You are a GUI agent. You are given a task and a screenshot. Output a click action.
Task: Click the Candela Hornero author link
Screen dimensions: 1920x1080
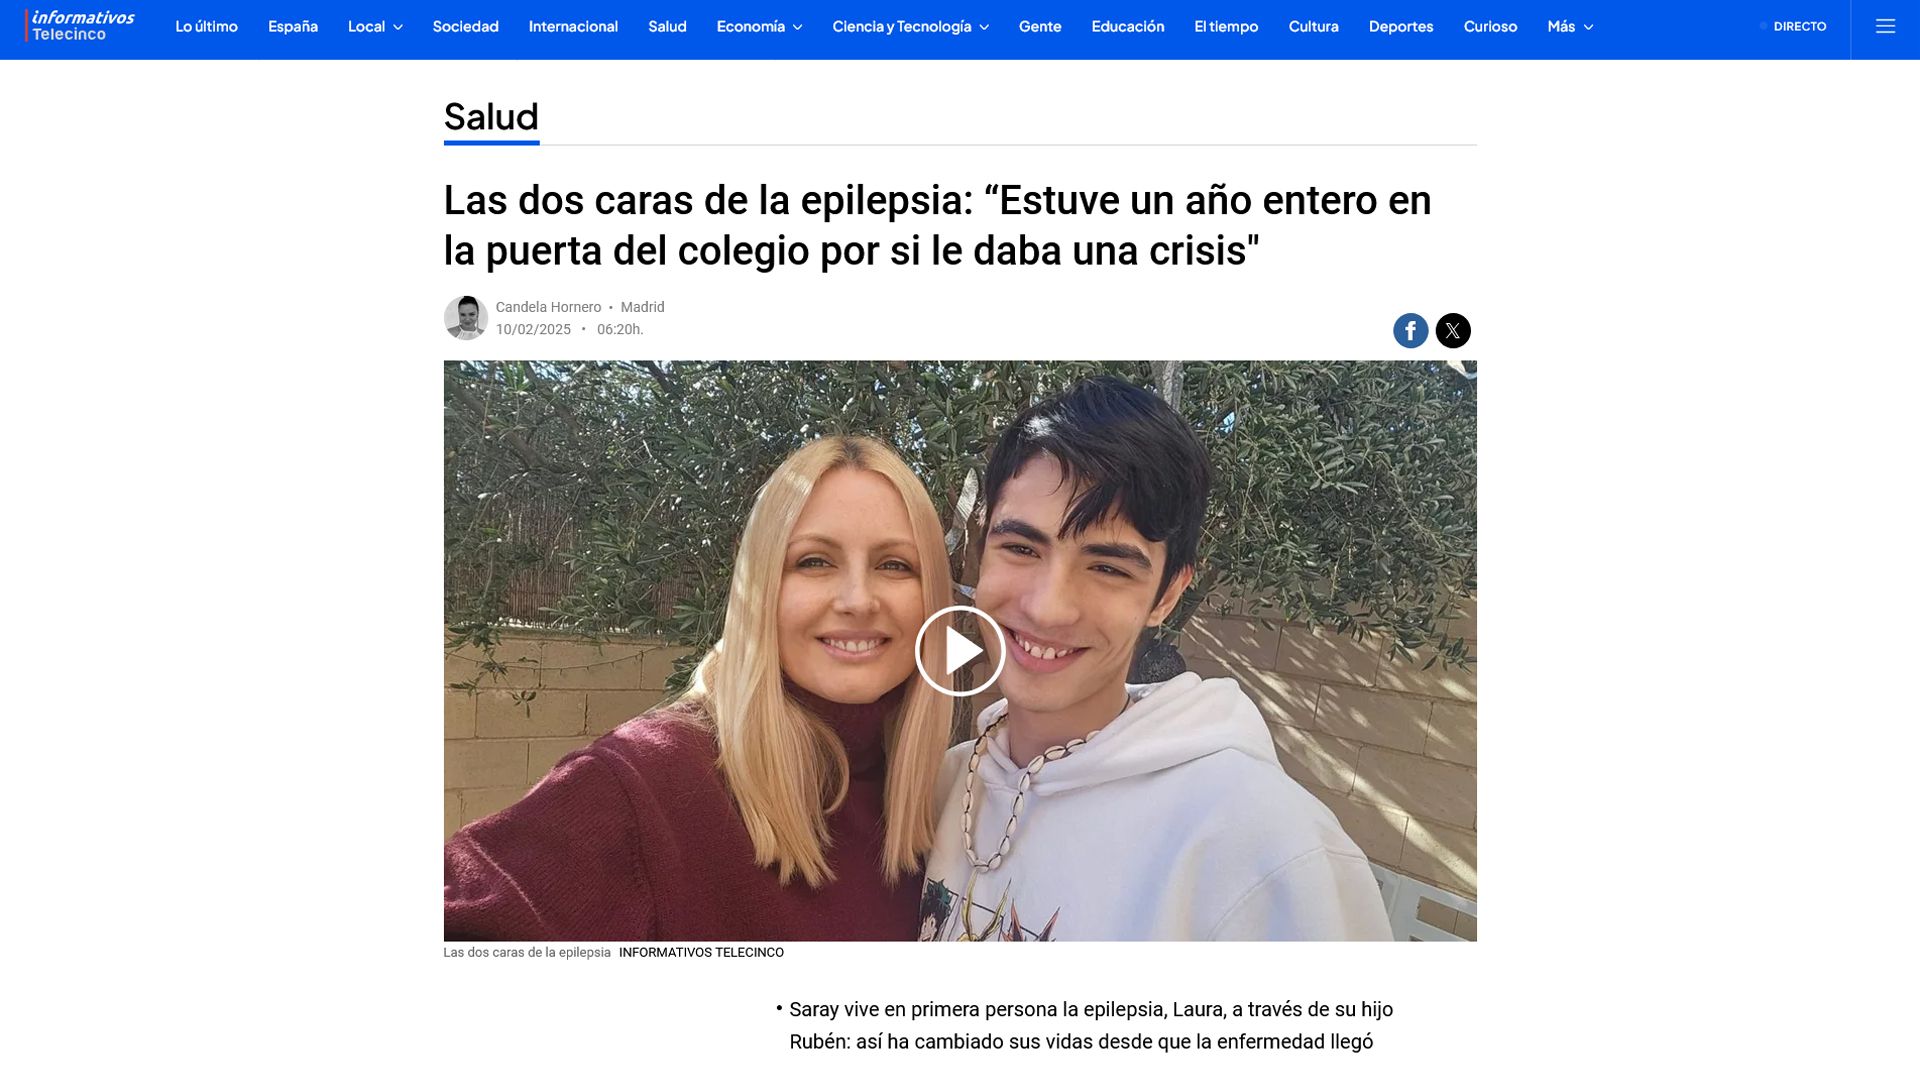(x=548, y=307)
